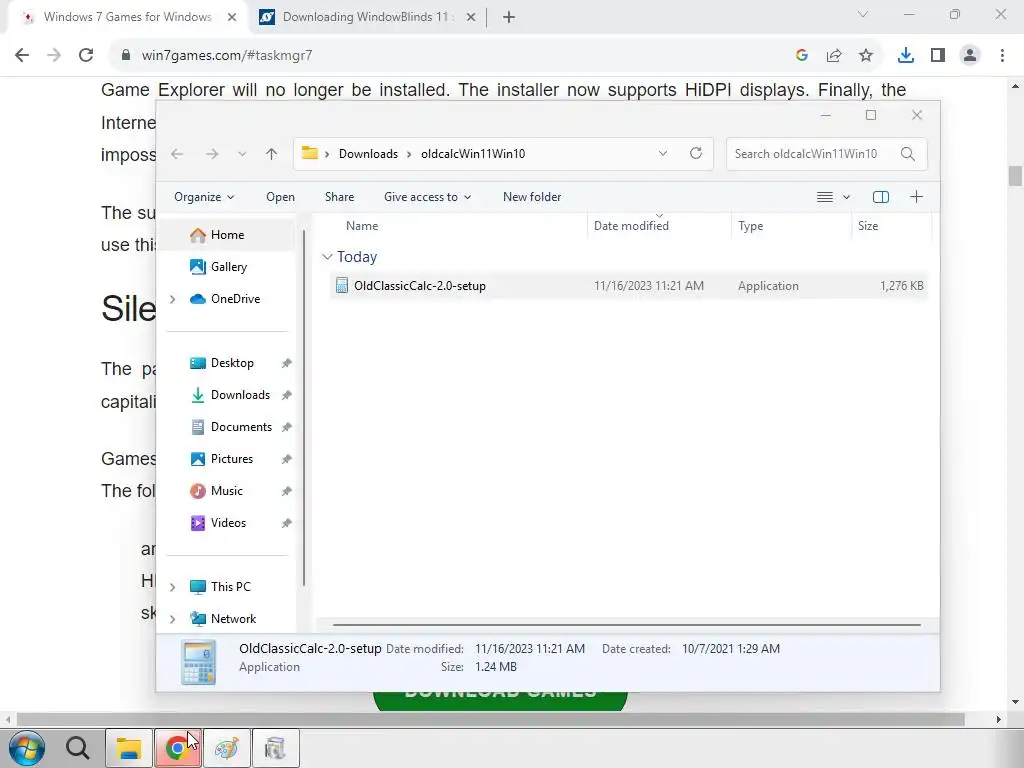Select the OldClassicCalc-2.0-setup file

628,286
